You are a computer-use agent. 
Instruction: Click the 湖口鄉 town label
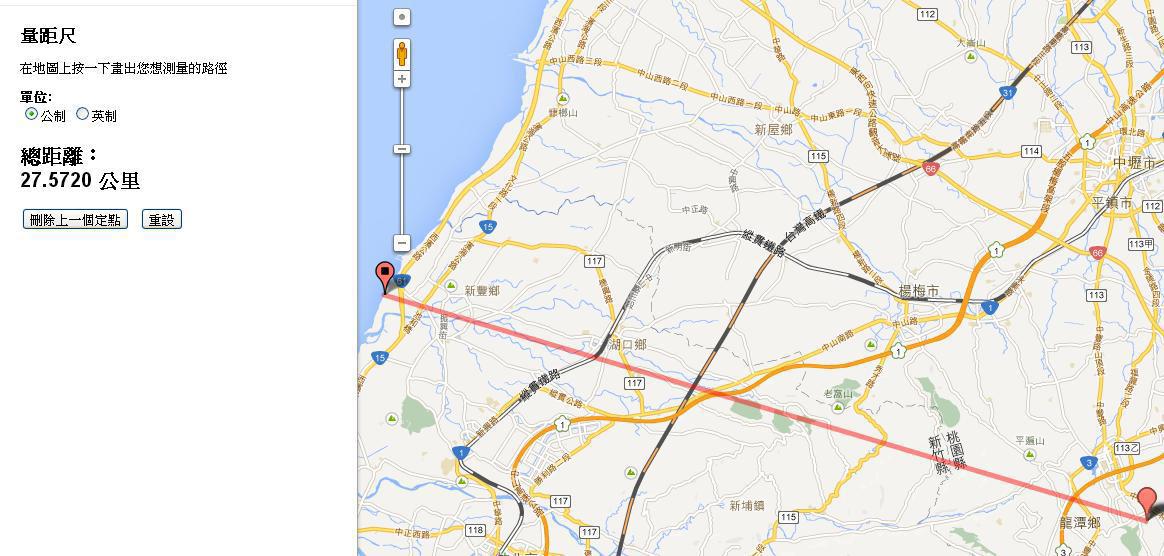627,344
